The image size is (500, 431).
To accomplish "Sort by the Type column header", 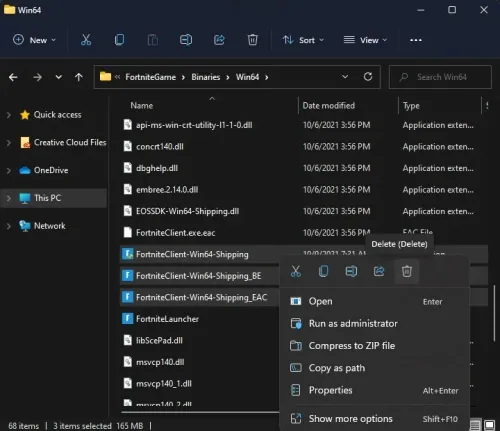I will click(x=411, y=106).
